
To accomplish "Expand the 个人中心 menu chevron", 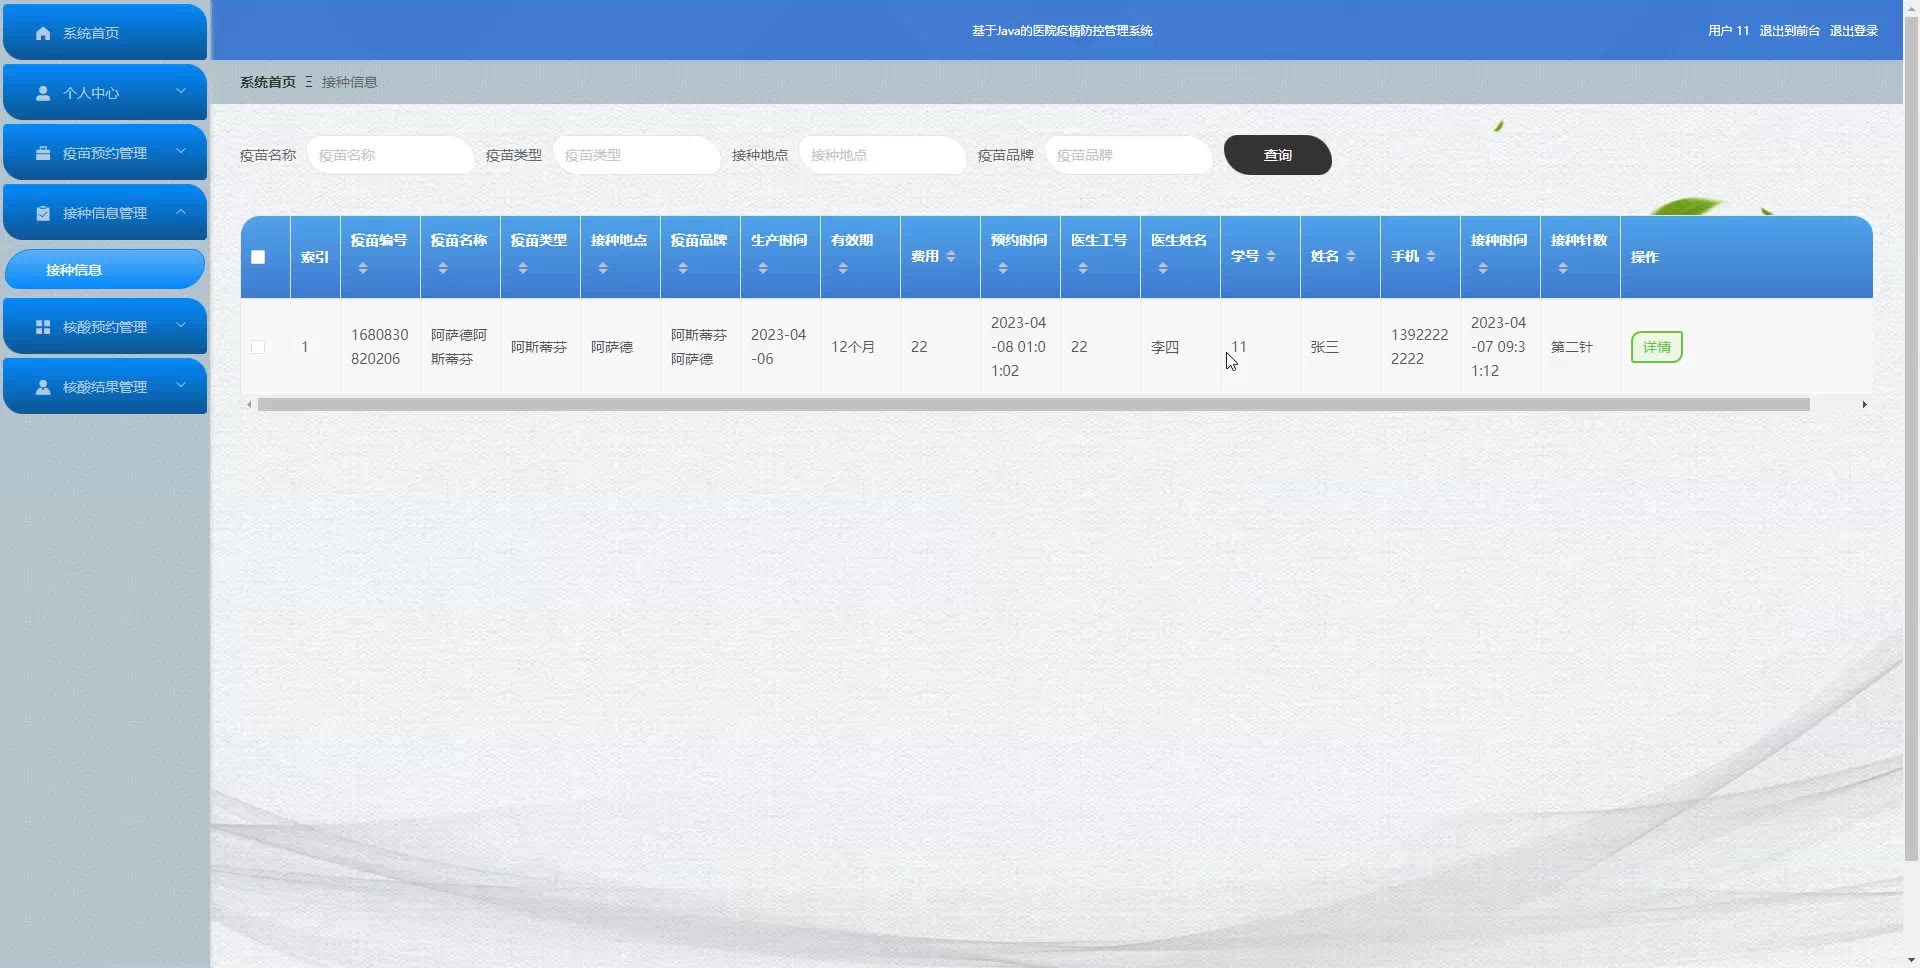I will point(181,91).
